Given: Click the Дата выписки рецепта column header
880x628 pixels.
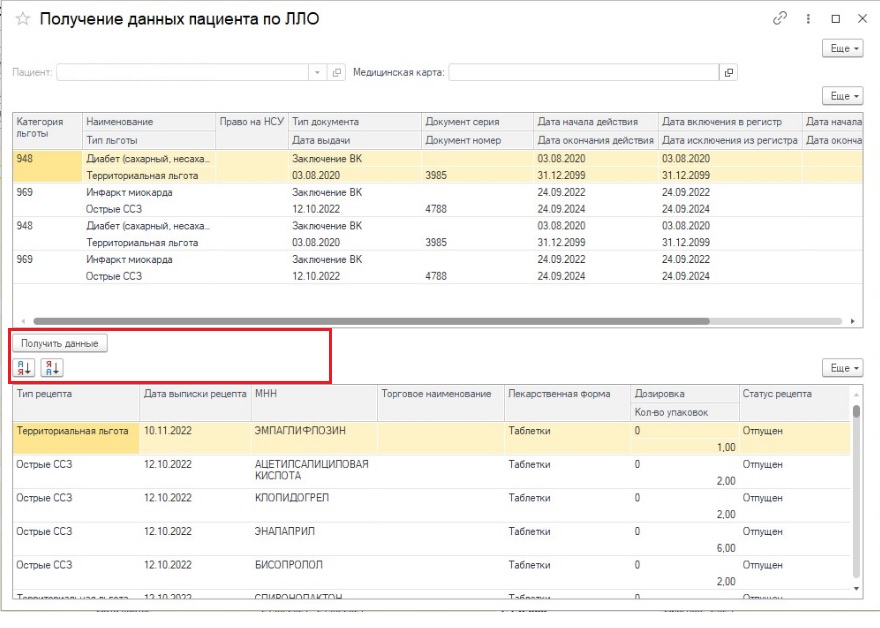Looking at the screenshot, I should 194,394.
